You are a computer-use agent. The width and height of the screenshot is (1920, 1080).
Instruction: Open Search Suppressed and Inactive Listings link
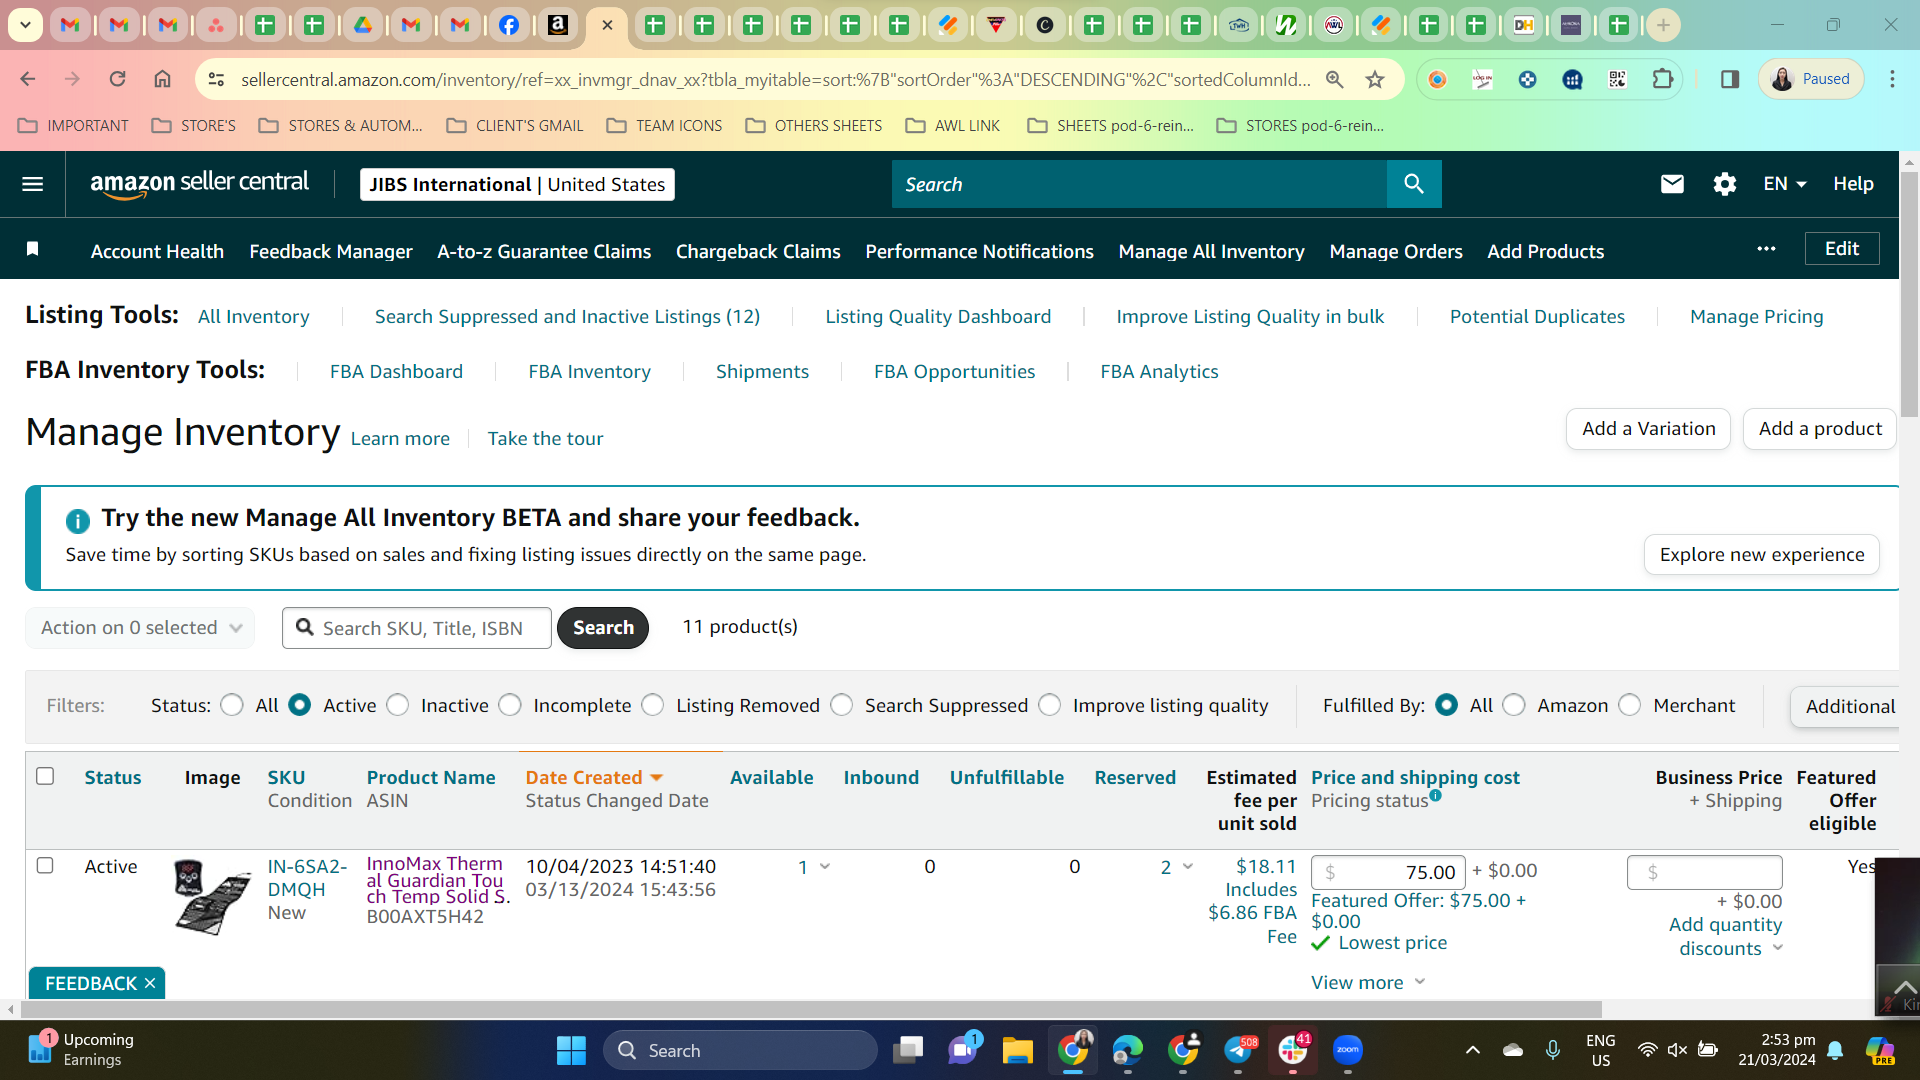567,317
